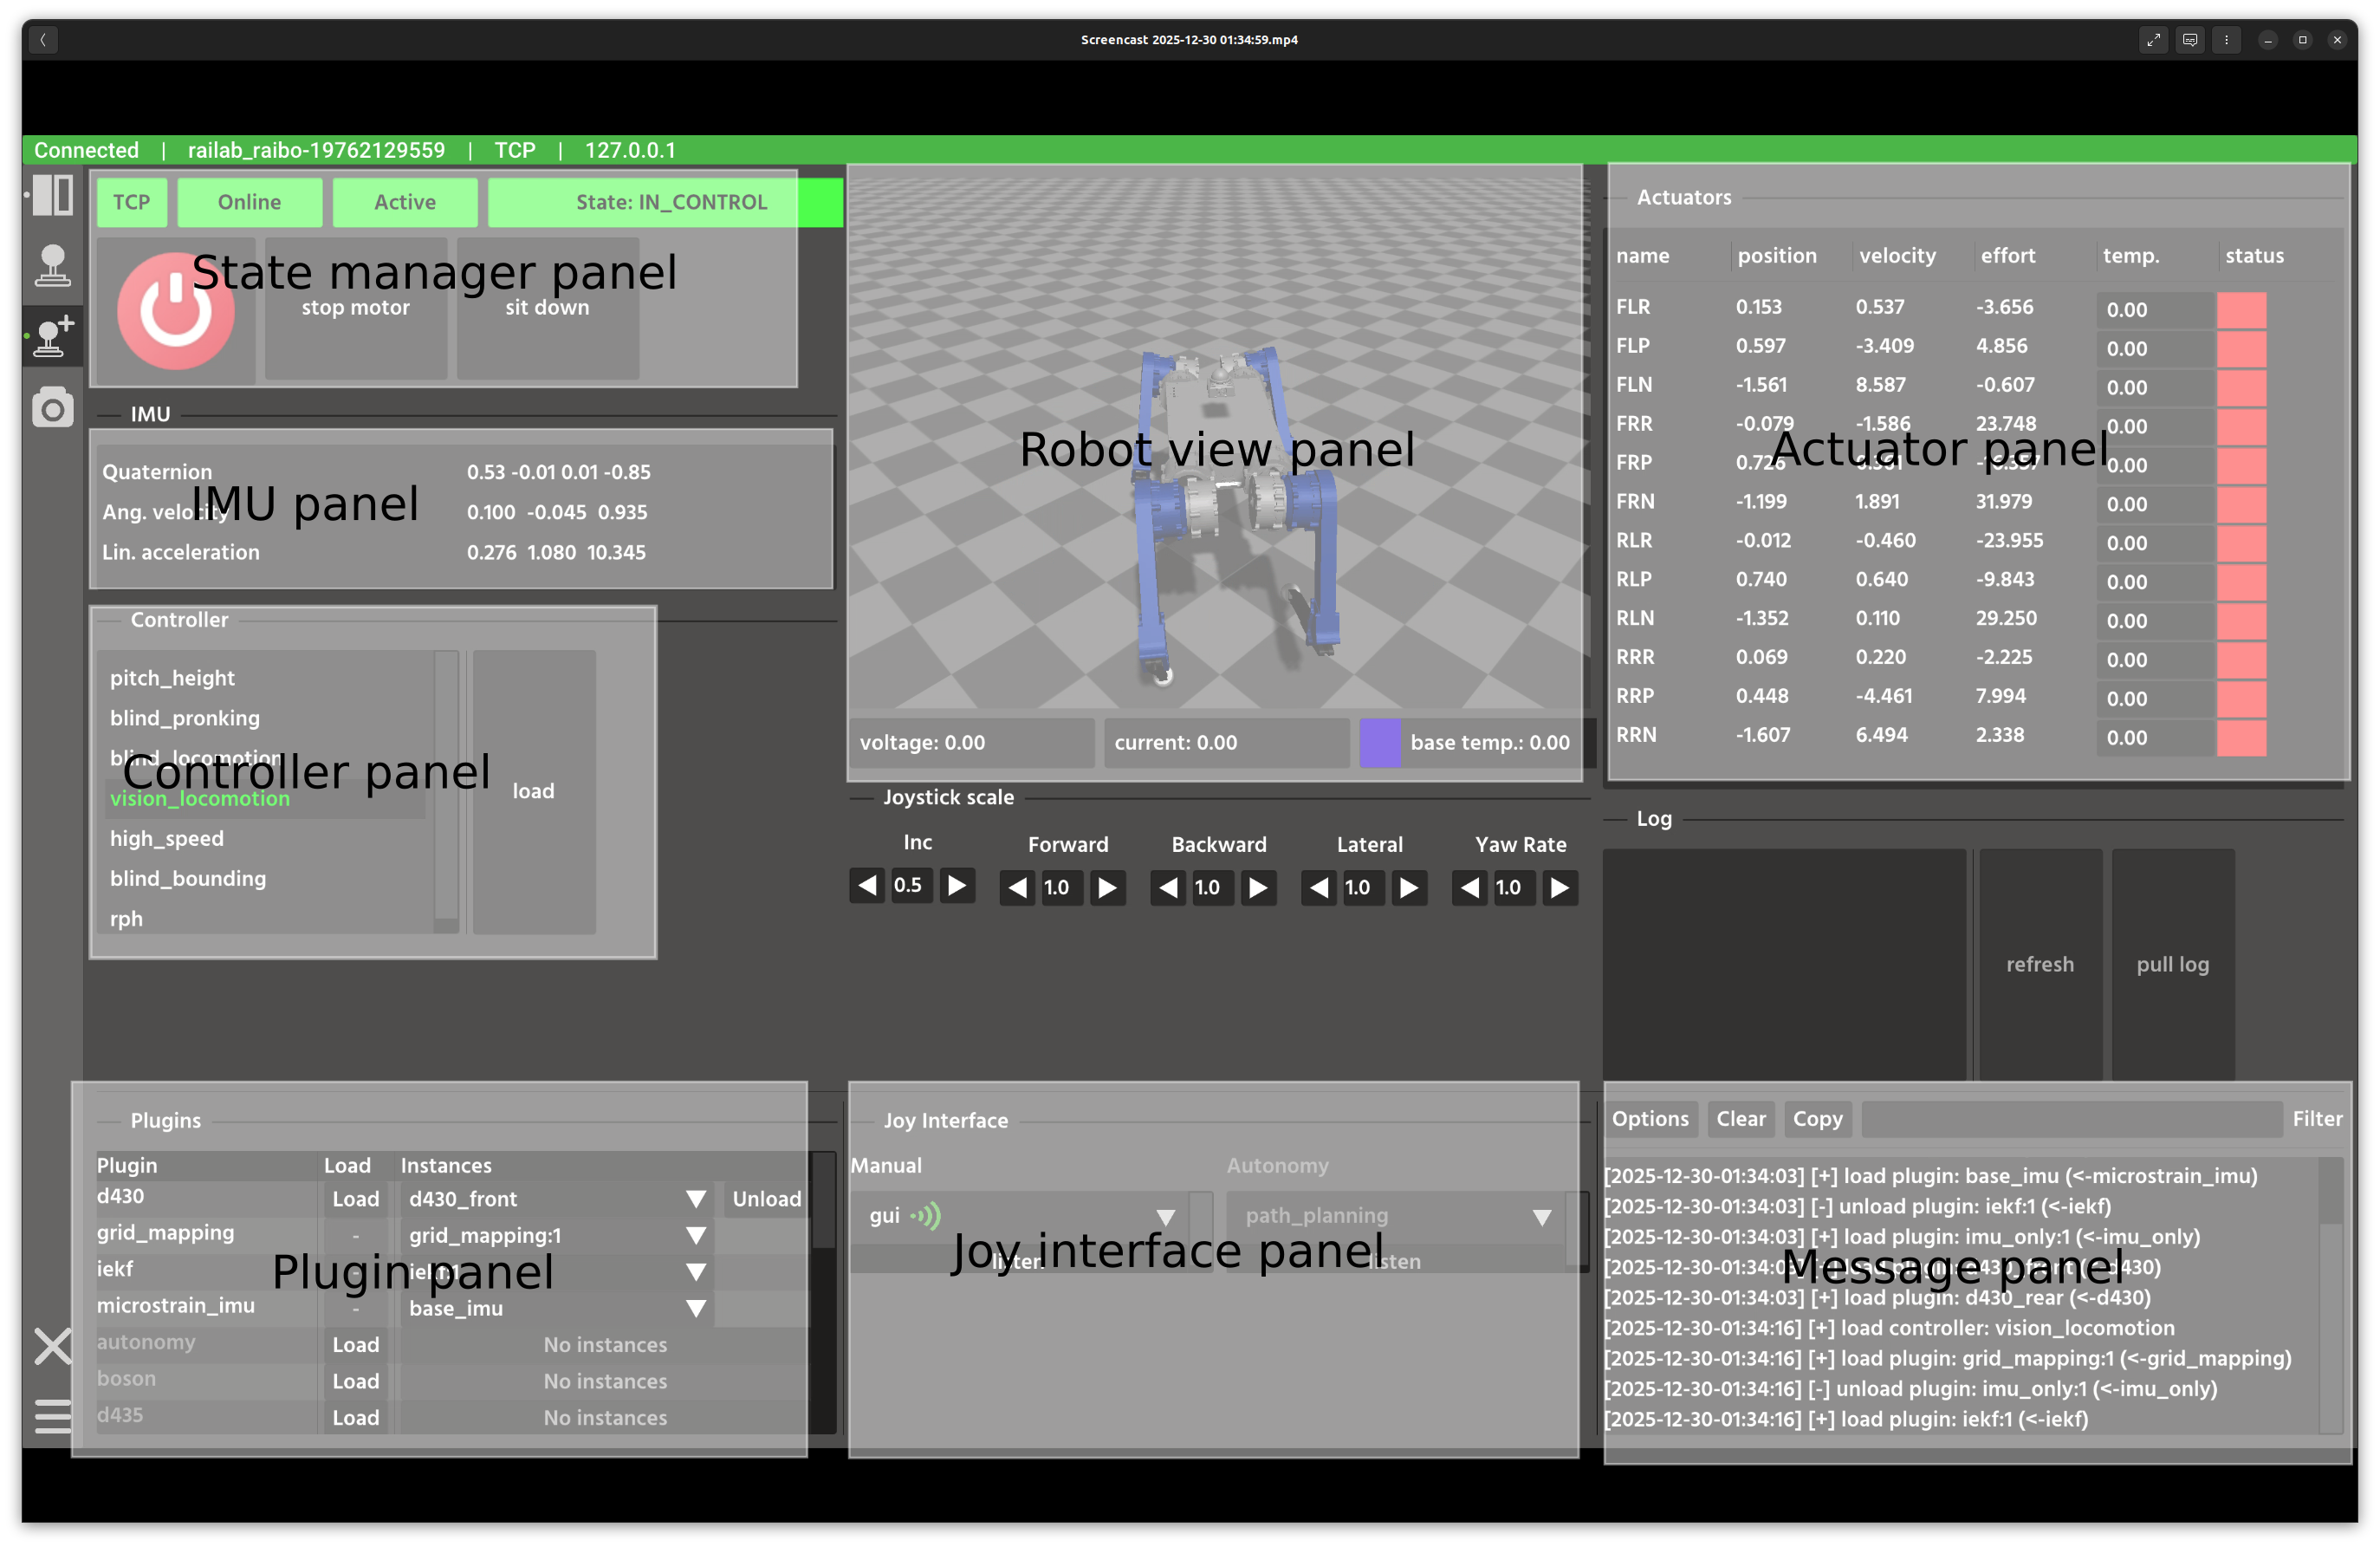Open the camera view sidebar icon
Screen dimensions: 2380x1547
pyautogui.click(x=52, y=408)
